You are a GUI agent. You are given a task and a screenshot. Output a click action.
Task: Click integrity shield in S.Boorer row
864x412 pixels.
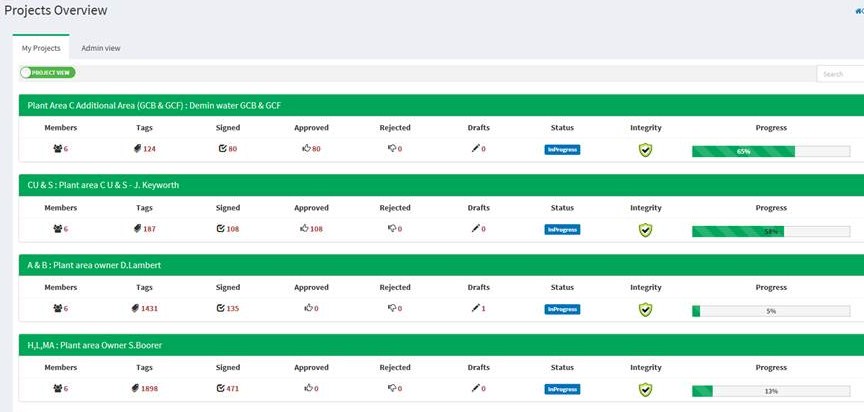pyautogui.click(x=645, y=389)
